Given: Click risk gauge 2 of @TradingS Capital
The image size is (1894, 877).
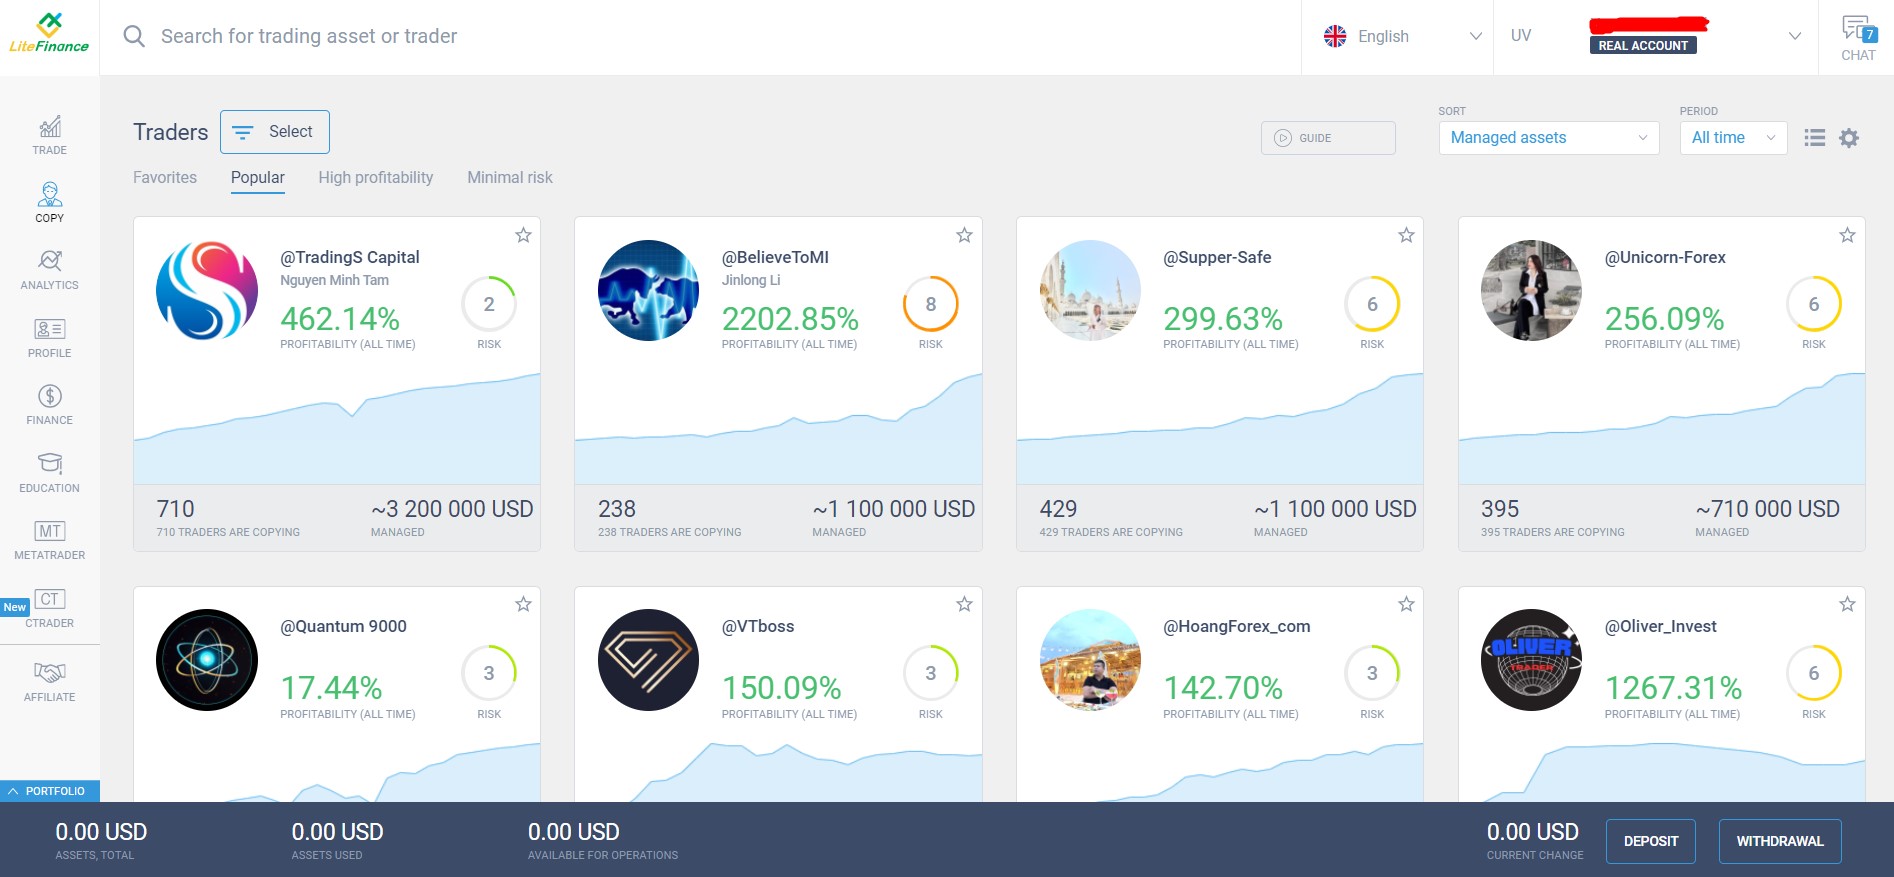Looking at the screenshot, I should point(489,304).
